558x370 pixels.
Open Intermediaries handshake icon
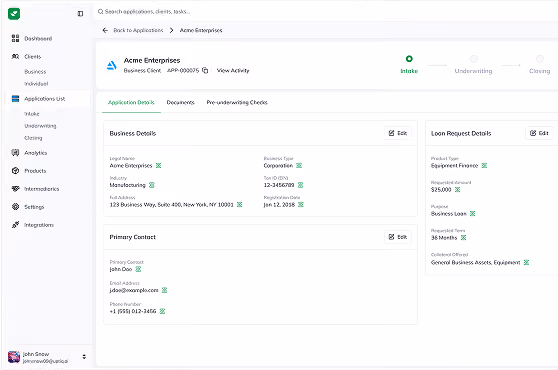pyautogui.click(x=15, y=189)
